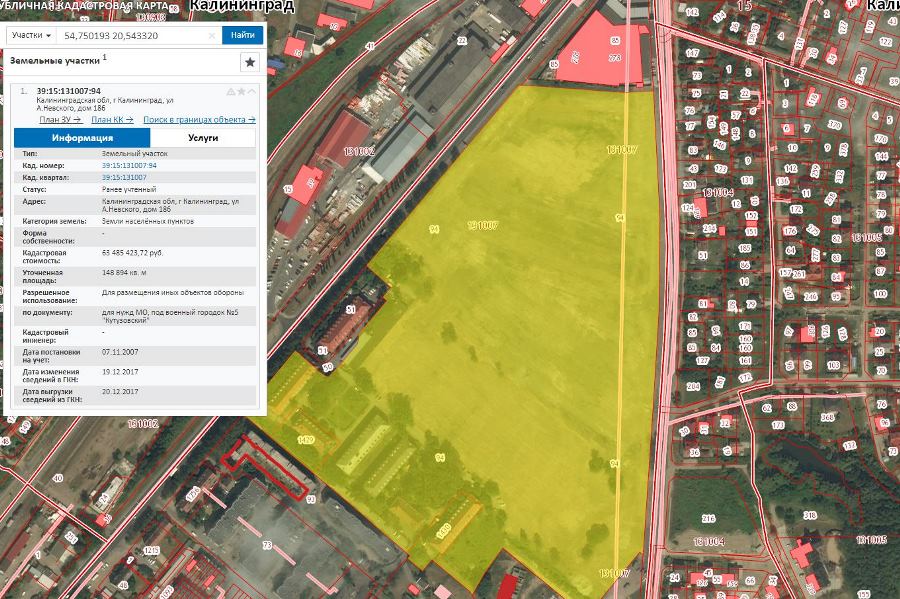Screen dimensions: 900x599
Task: Click the Земельные участки results heading
Action: click(x=55, y=60)
